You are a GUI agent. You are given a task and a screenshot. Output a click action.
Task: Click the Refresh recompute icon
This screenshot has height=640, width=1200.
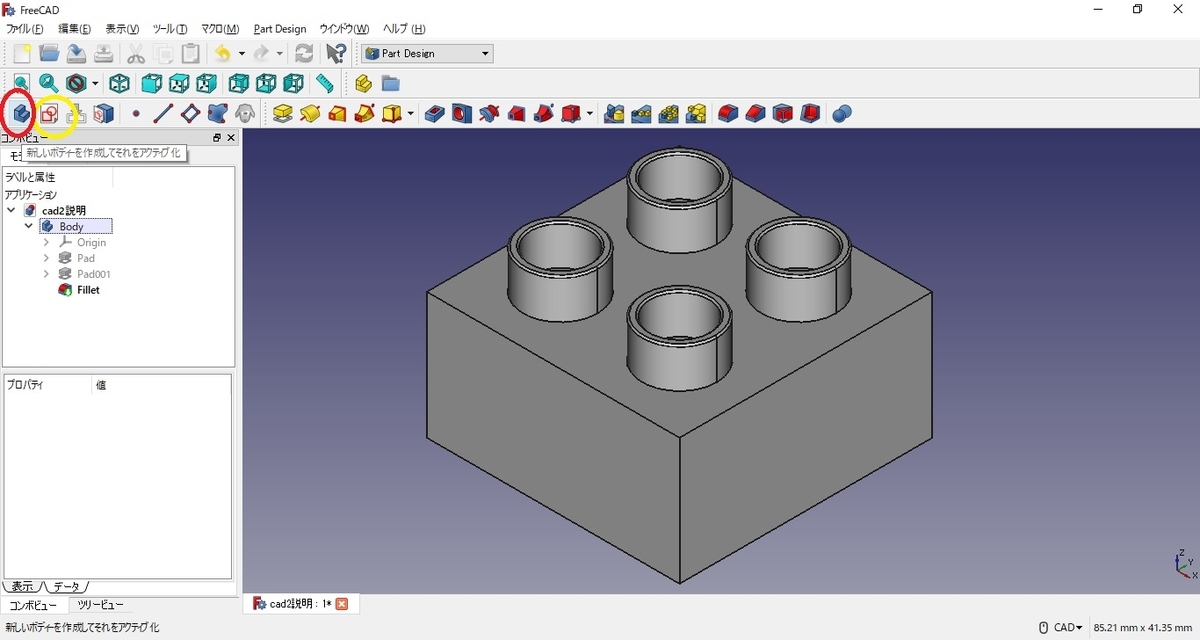tap(304, 53)
